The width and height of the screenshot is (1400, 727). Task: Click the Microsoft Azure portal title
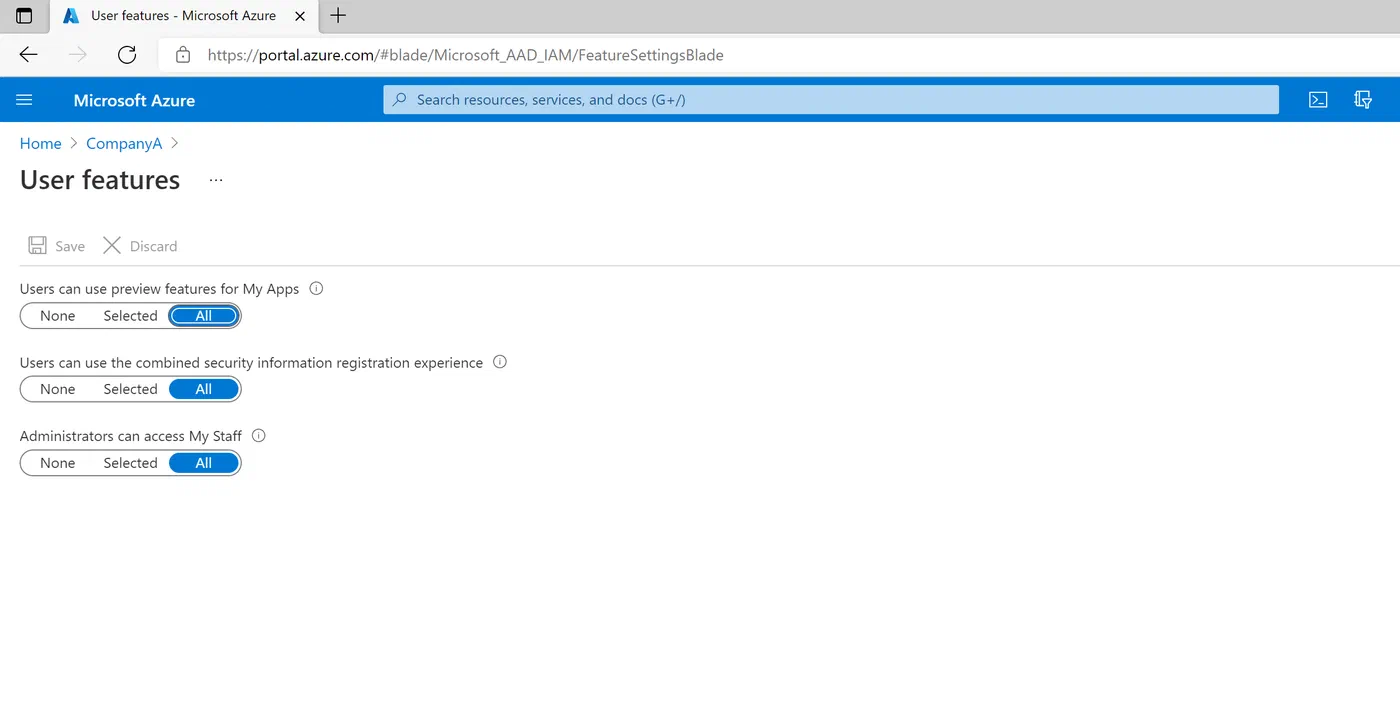coord(134,100)
